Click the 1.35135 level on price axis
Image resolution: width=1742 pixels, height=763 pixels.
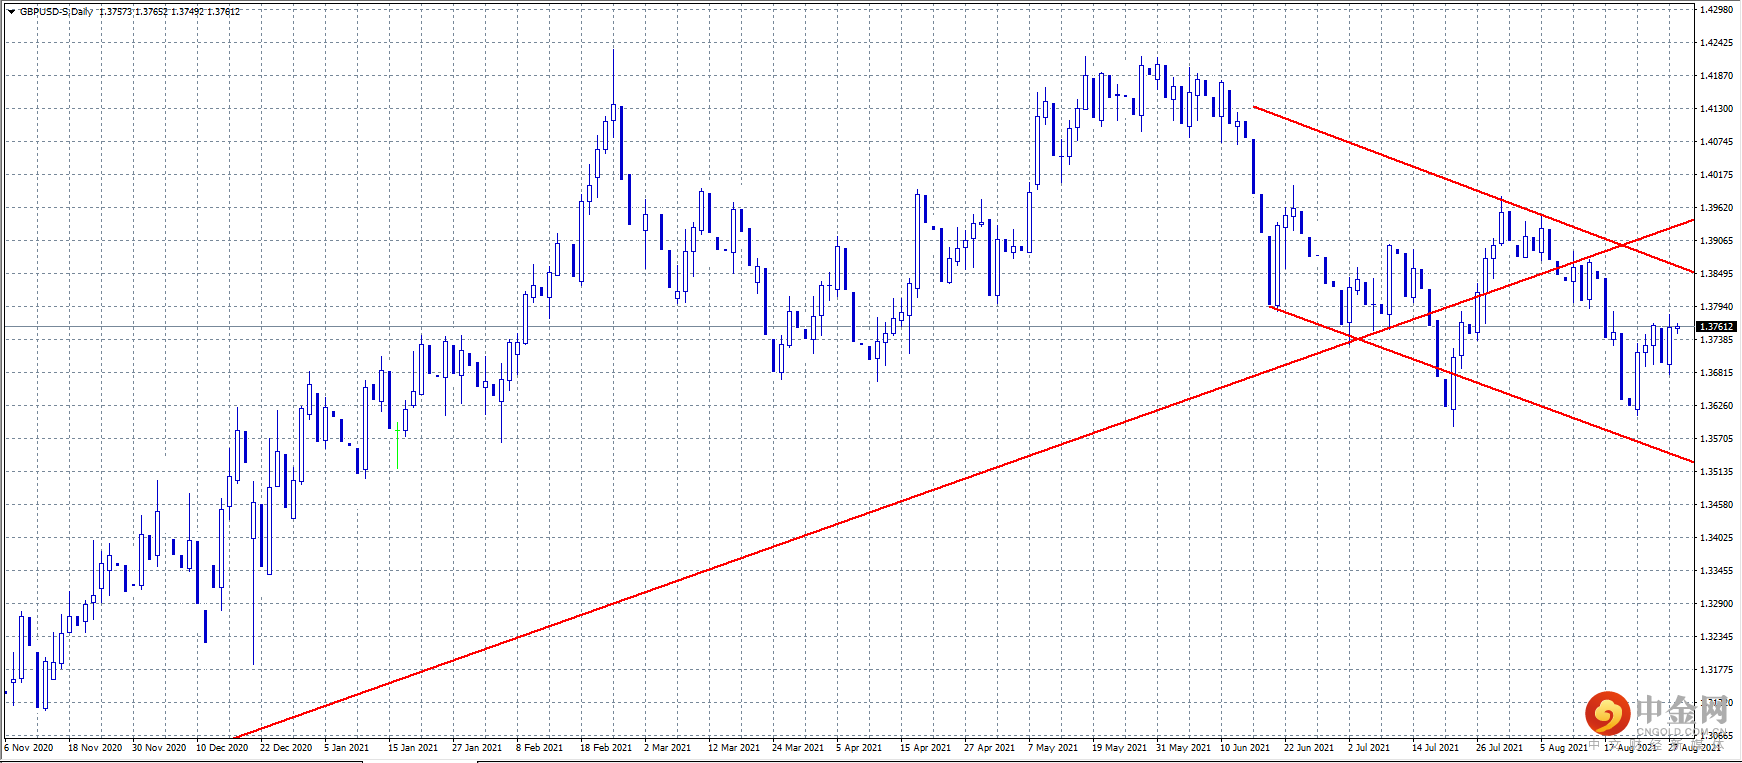click(x=1716, y=472)
